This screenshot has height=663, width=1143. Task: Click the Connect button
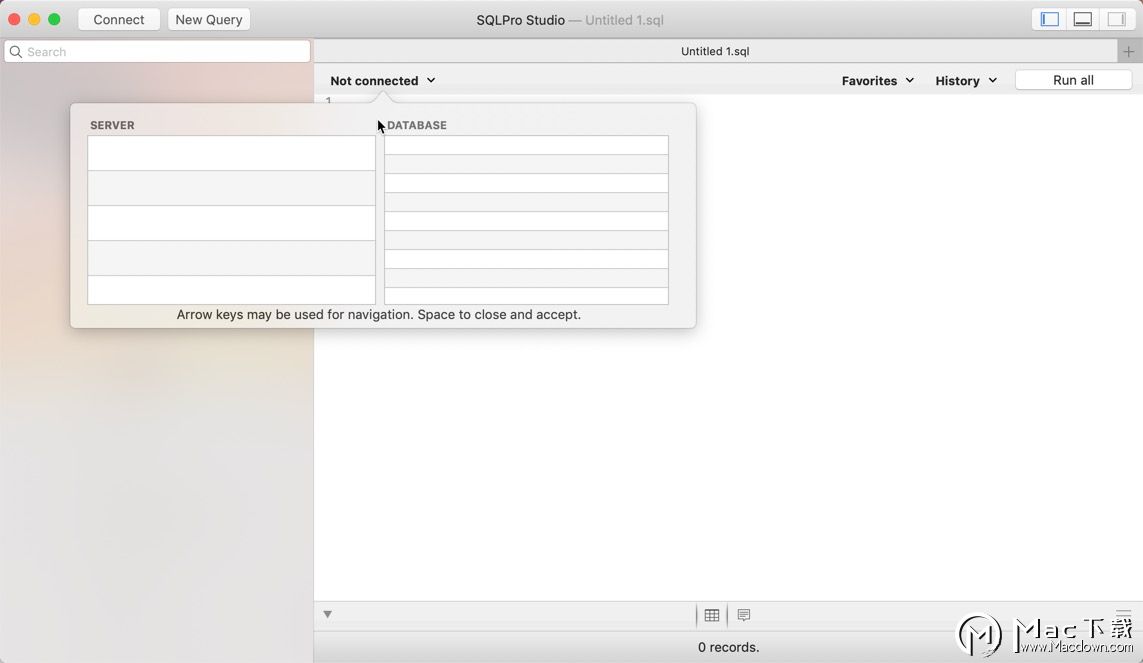coord(119,20)
